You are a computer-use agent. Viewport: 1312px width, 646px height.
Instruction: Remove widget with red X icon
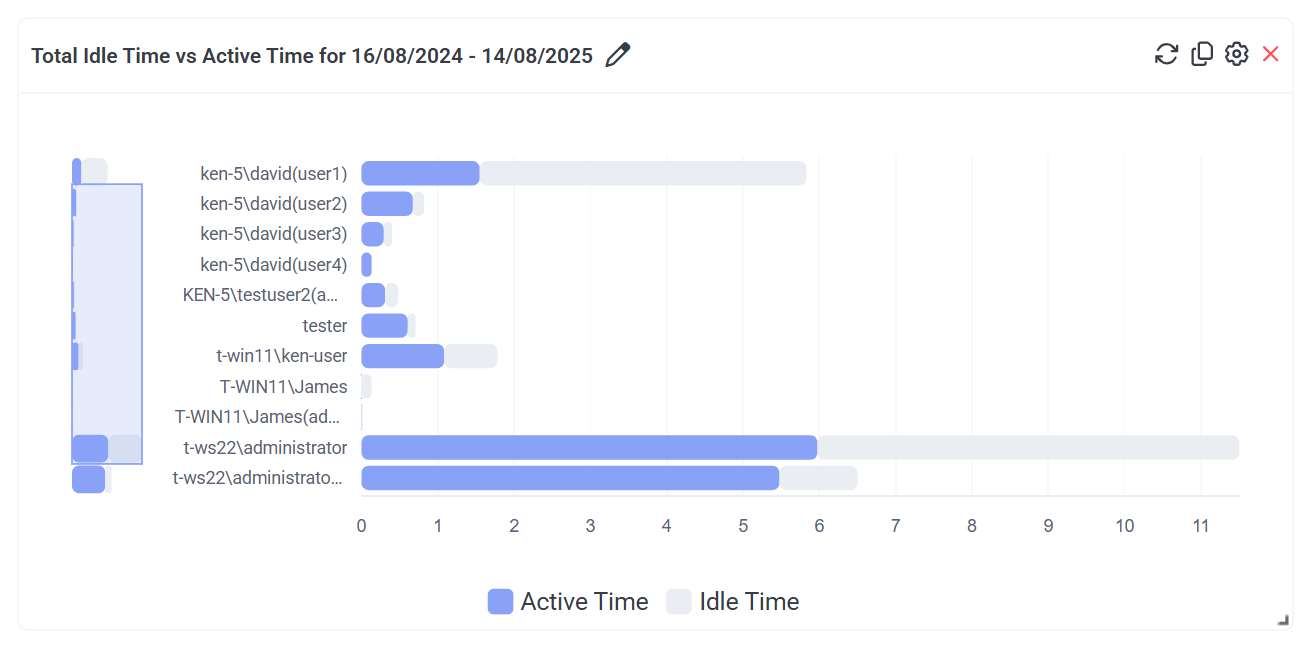pyautogui.click(x=1271, y=54)
